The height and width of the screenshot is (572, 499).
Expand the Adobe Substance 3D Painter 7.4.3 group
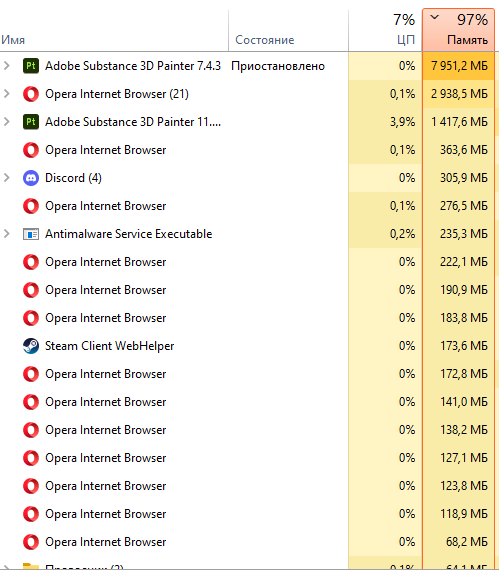(7, 66)
